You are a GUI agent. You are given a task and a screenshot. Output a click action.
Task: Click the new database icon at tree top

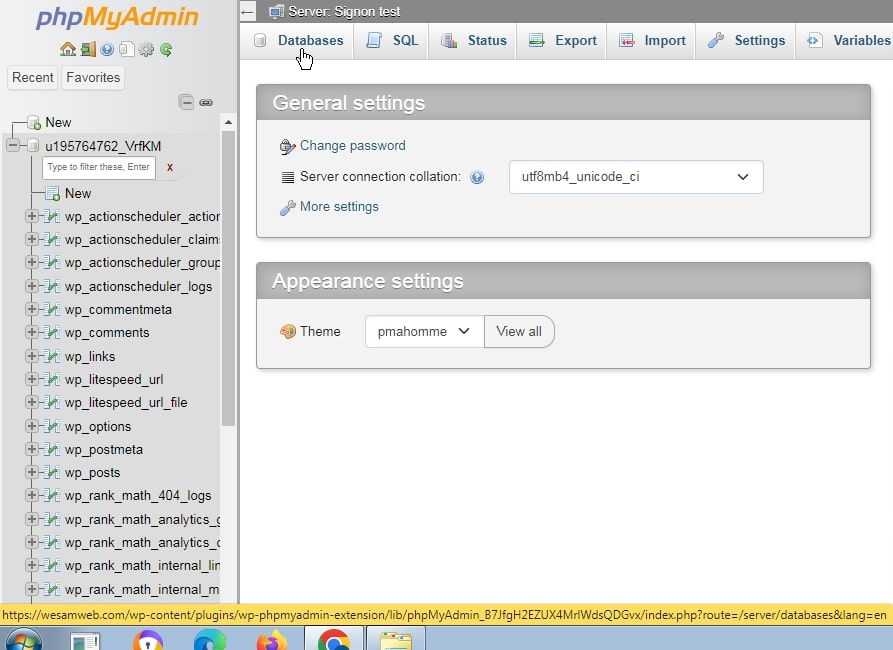(34, 122)
